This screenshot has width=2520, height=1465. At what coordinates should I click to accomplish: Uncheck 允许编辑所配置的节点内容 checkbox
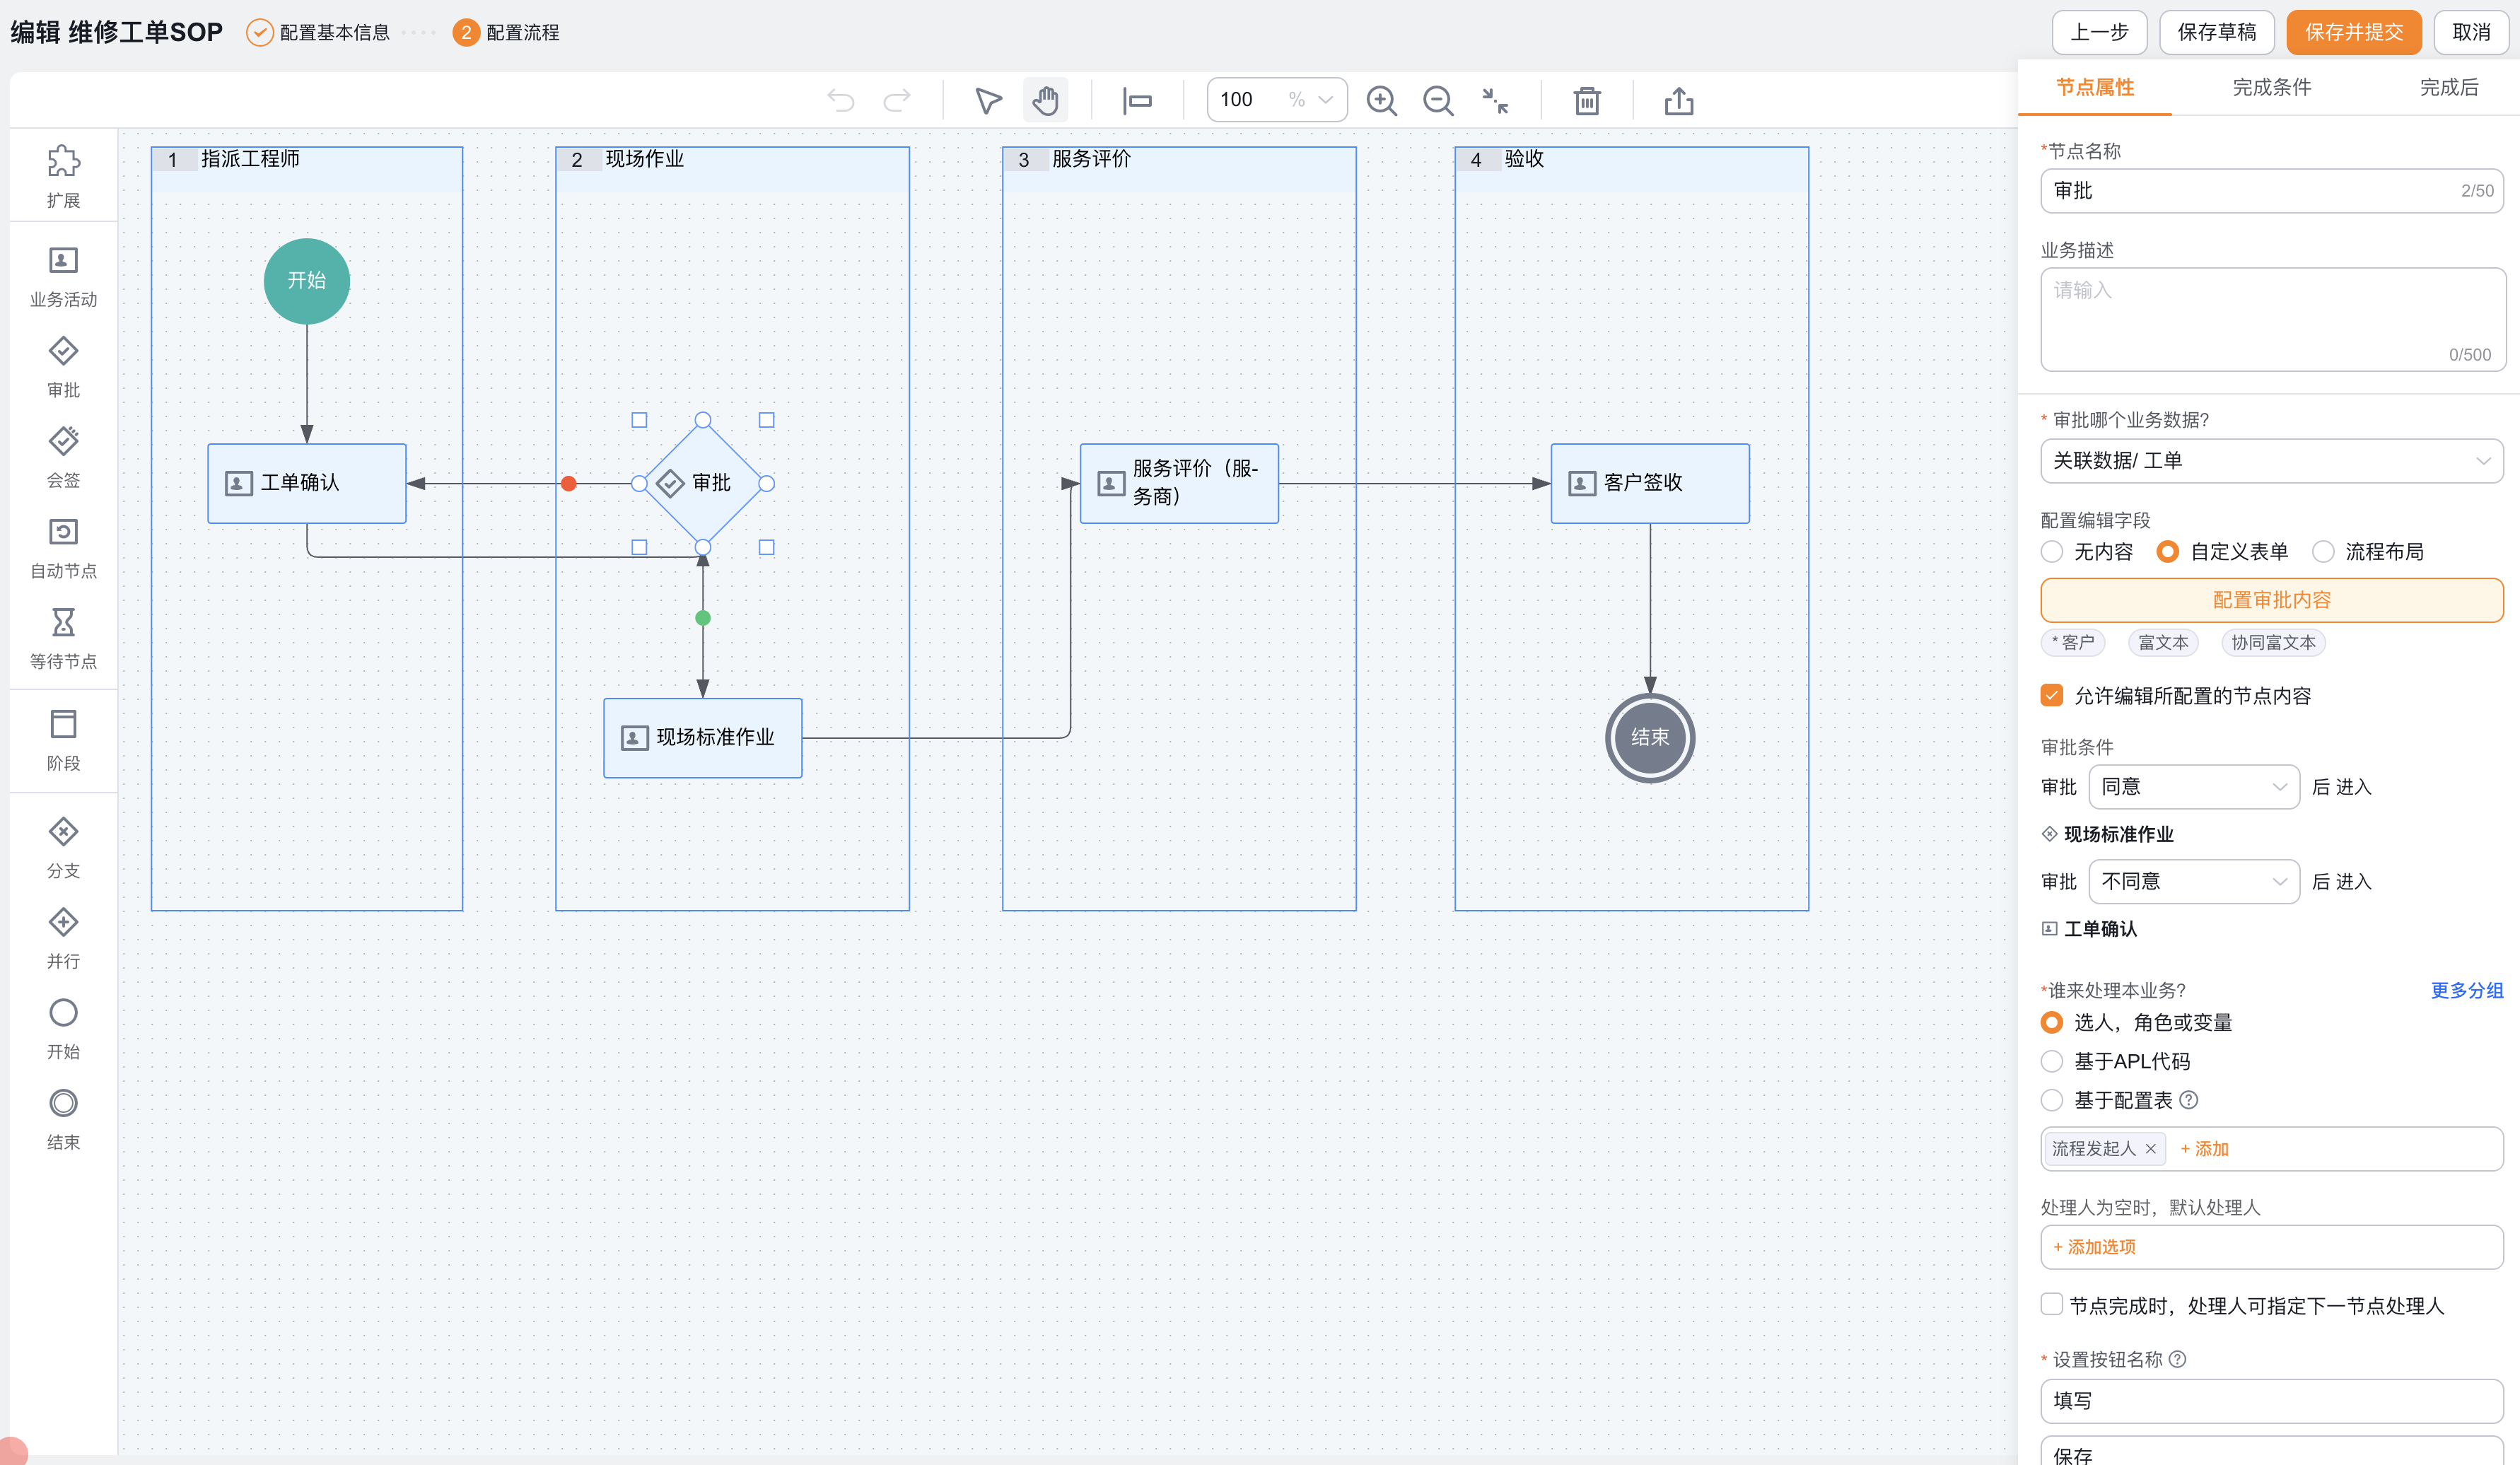[2052, 695]
